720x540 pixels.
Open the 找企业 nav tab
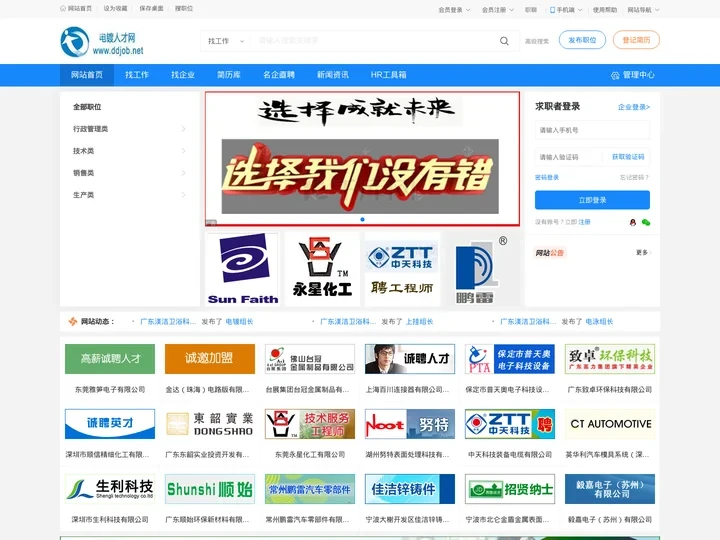click(183, 75)
